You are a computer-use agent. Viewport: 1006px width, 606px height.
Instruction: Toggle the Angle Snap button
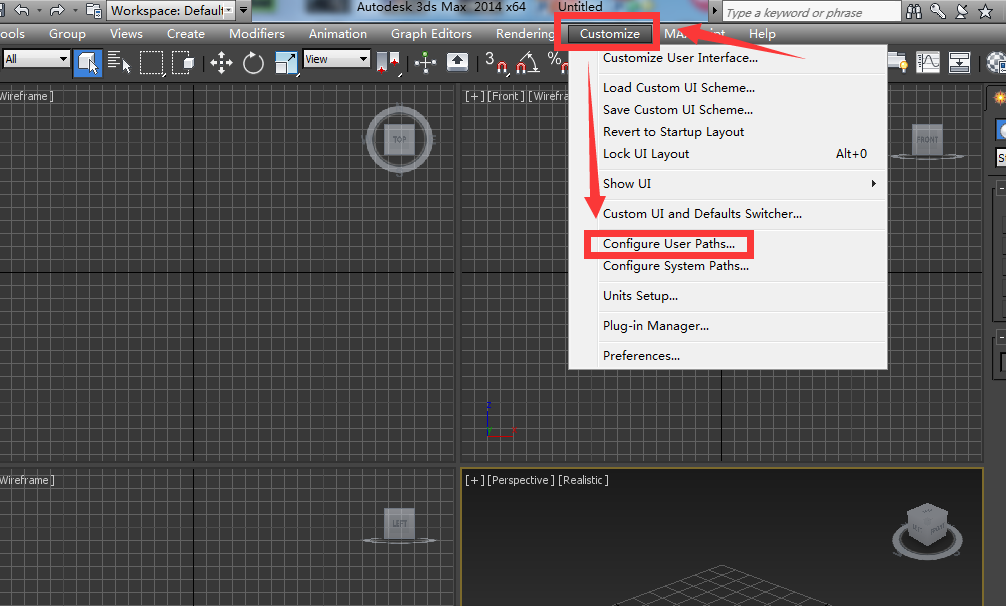(x=527, y=63)
